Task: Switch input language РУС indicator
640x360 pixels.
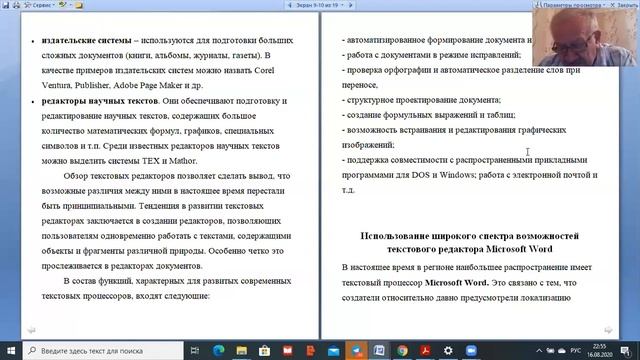Action: [x=576, y=351]
